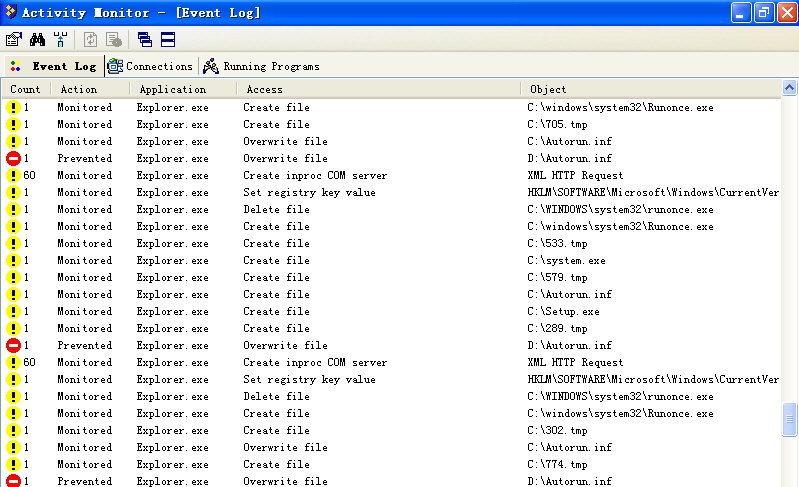Click the warning icon in the C:\302.tmp row

point(13,430)
